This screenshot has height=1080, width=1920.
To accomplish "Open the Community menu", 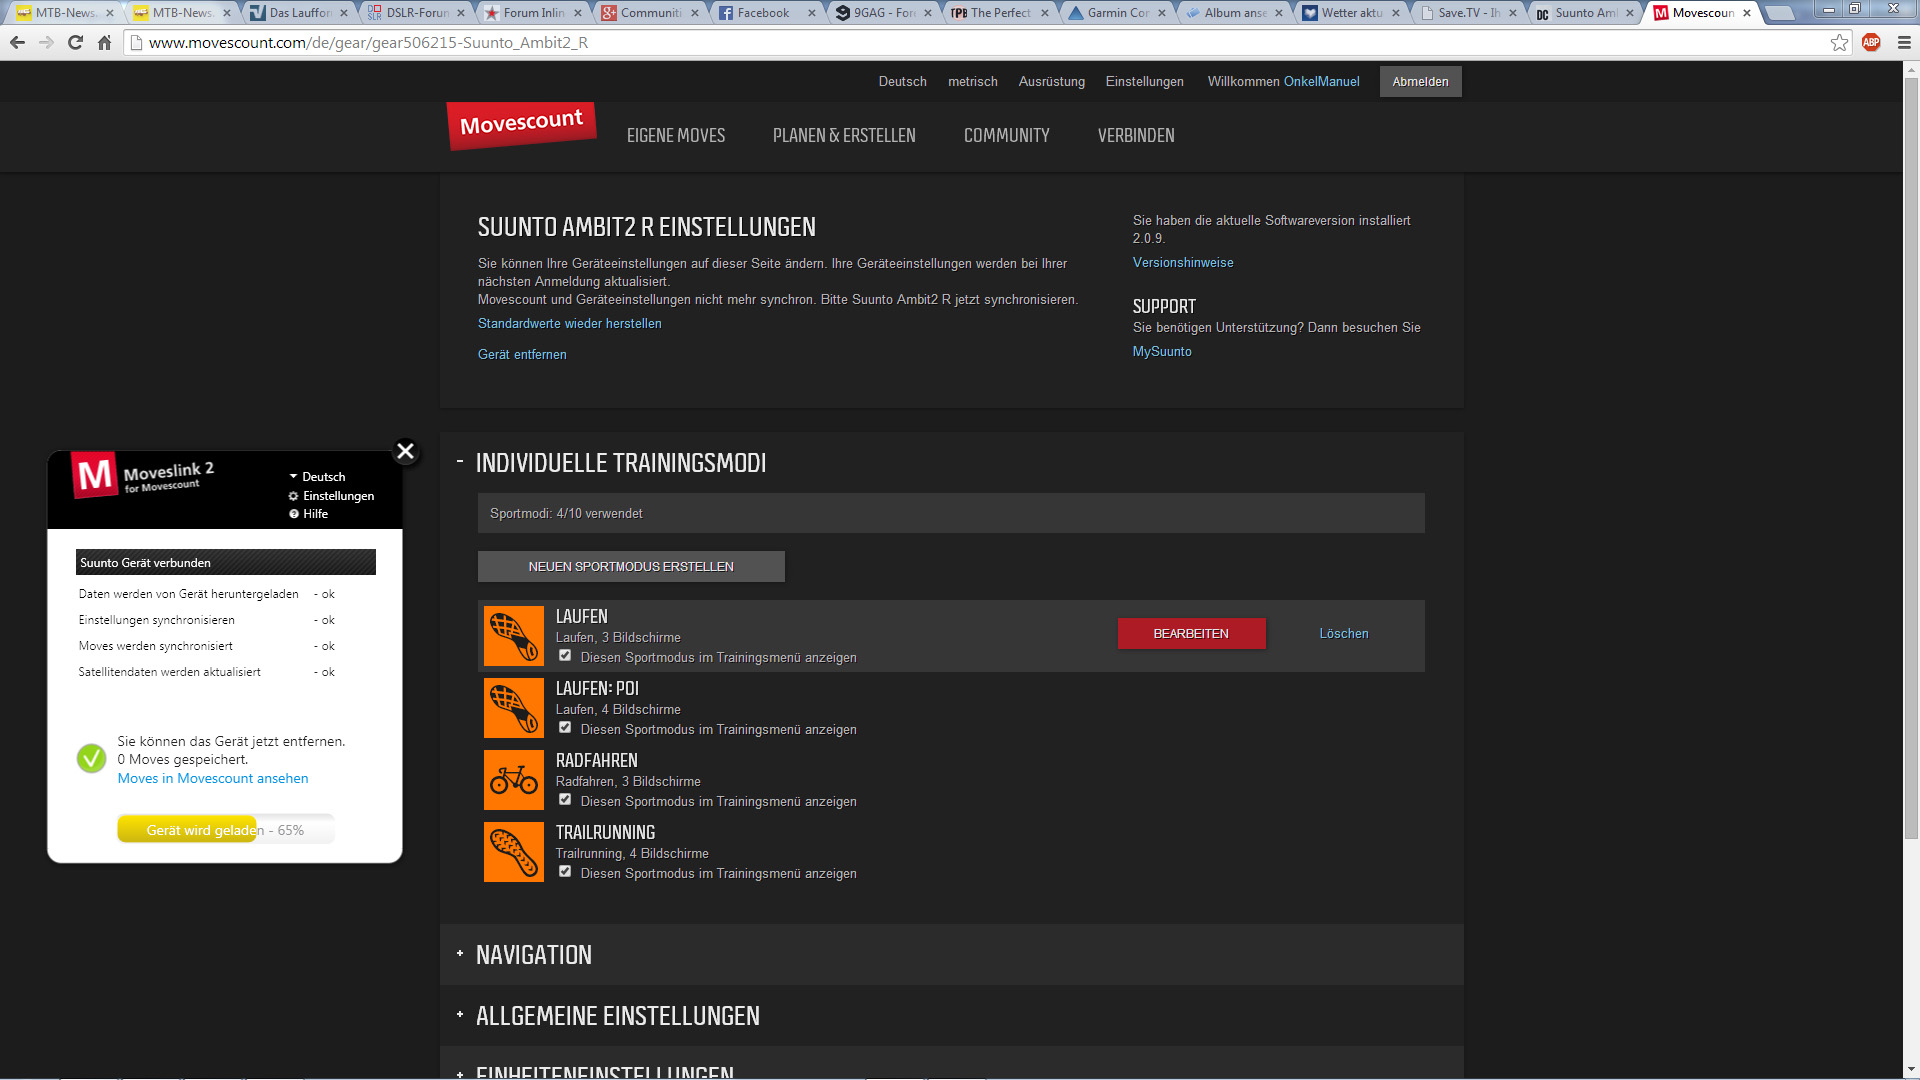I will coord(1006,135).
